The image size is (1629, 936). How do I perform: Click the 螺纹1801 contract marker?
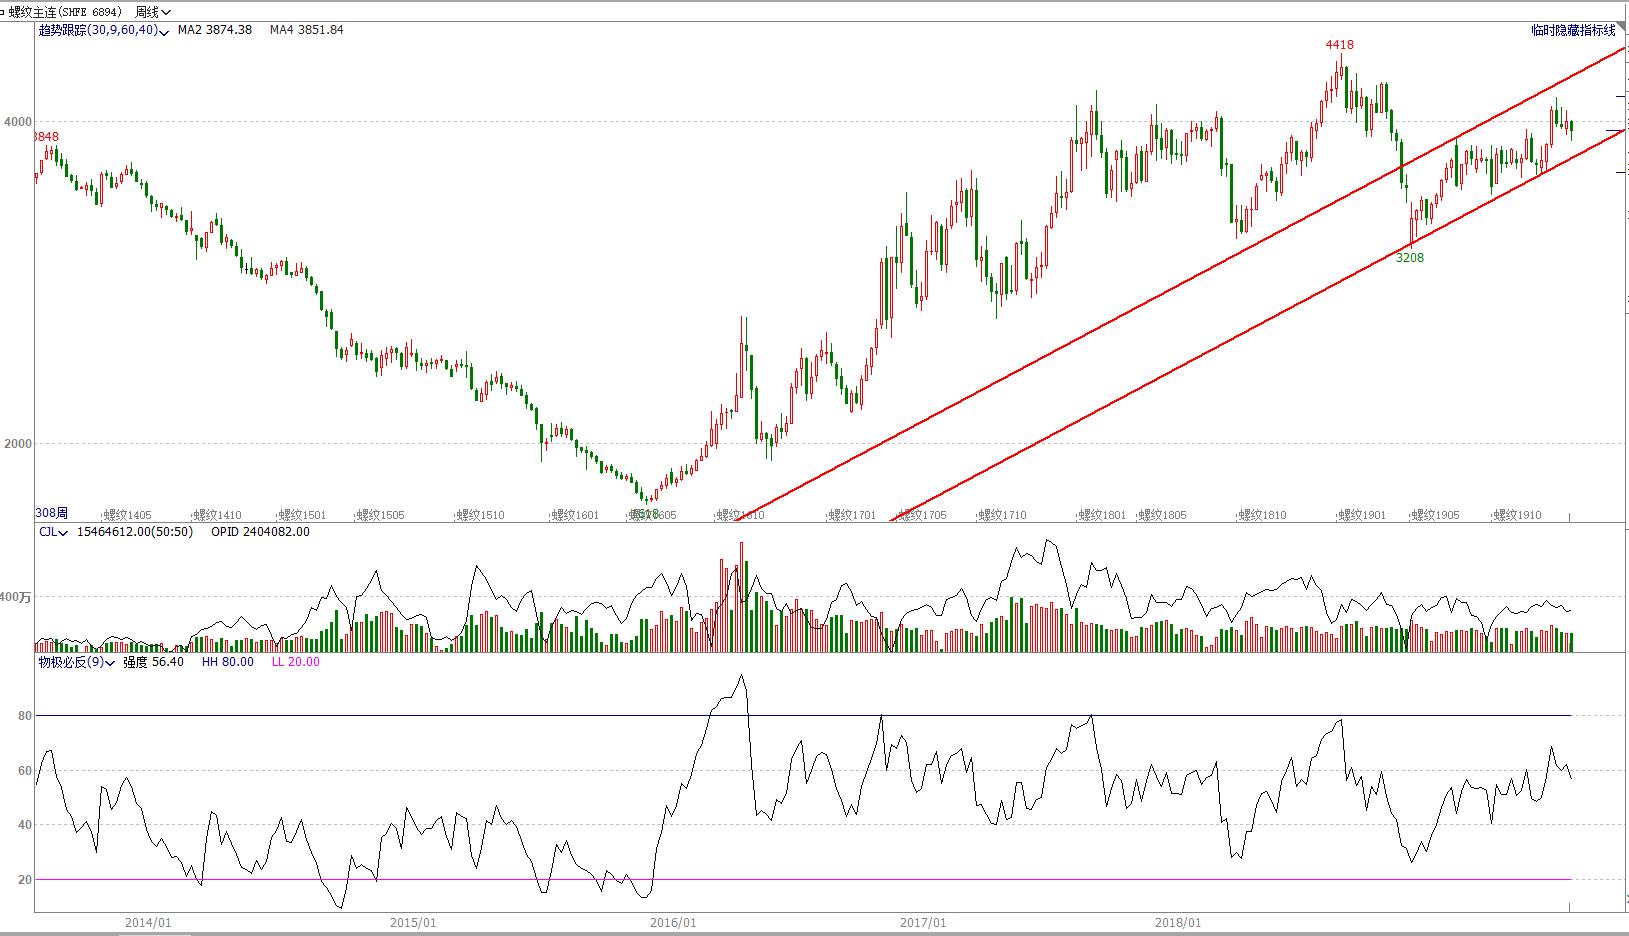pos(1102,516)
